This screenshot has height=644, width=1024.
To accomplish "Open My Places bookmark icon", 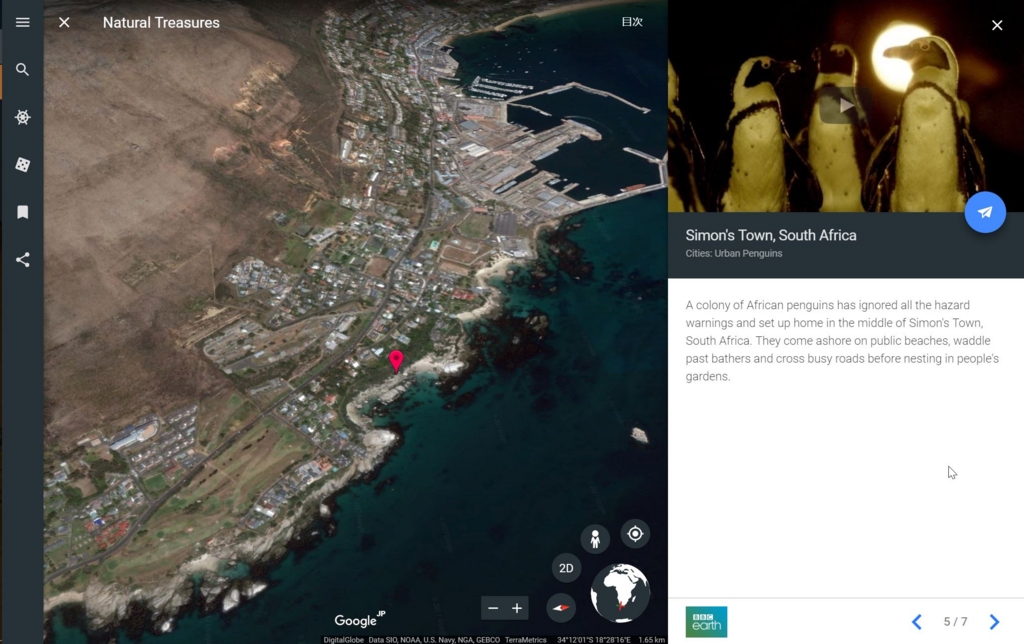I will tap(22, 212).
